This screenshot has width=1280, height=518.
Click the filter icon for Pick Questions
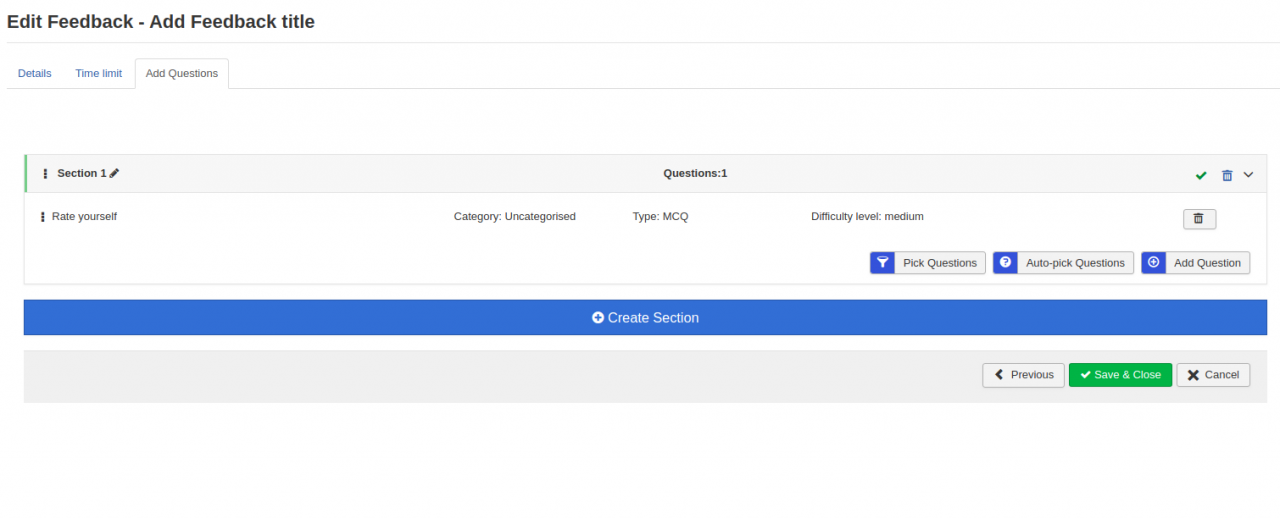(x=882, y=263)
